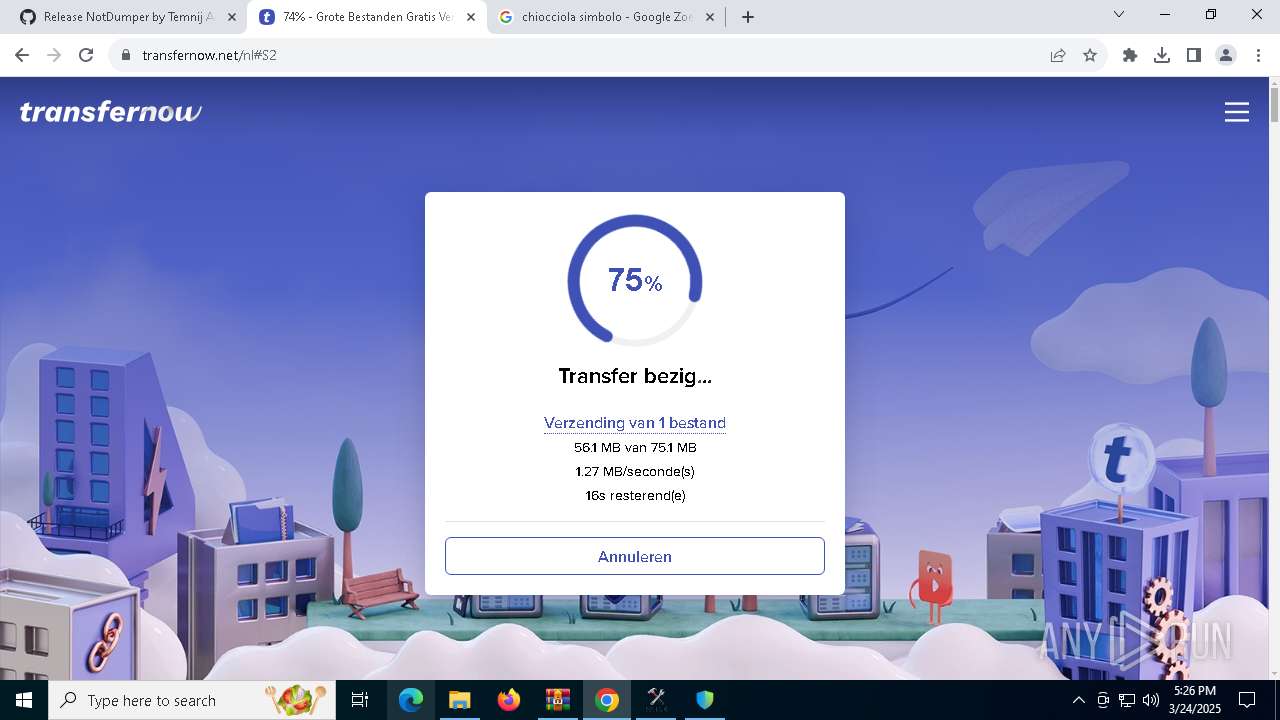The image size is (1280, 720).
Task: Click the '56.1 MB van 75.1 MB' text
Action: click(x=635, y=448)
